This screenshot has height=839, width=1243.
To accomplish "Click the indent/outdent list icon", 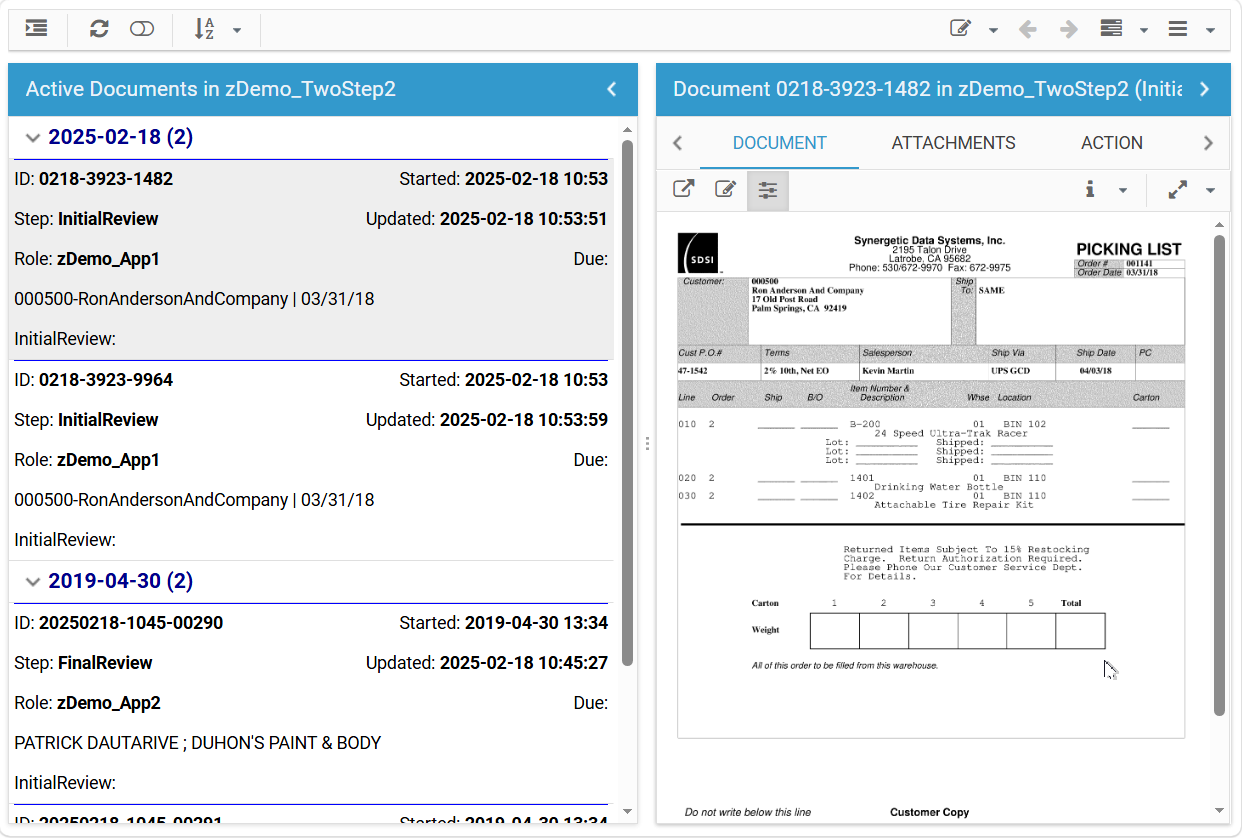I will pos(37,29).
